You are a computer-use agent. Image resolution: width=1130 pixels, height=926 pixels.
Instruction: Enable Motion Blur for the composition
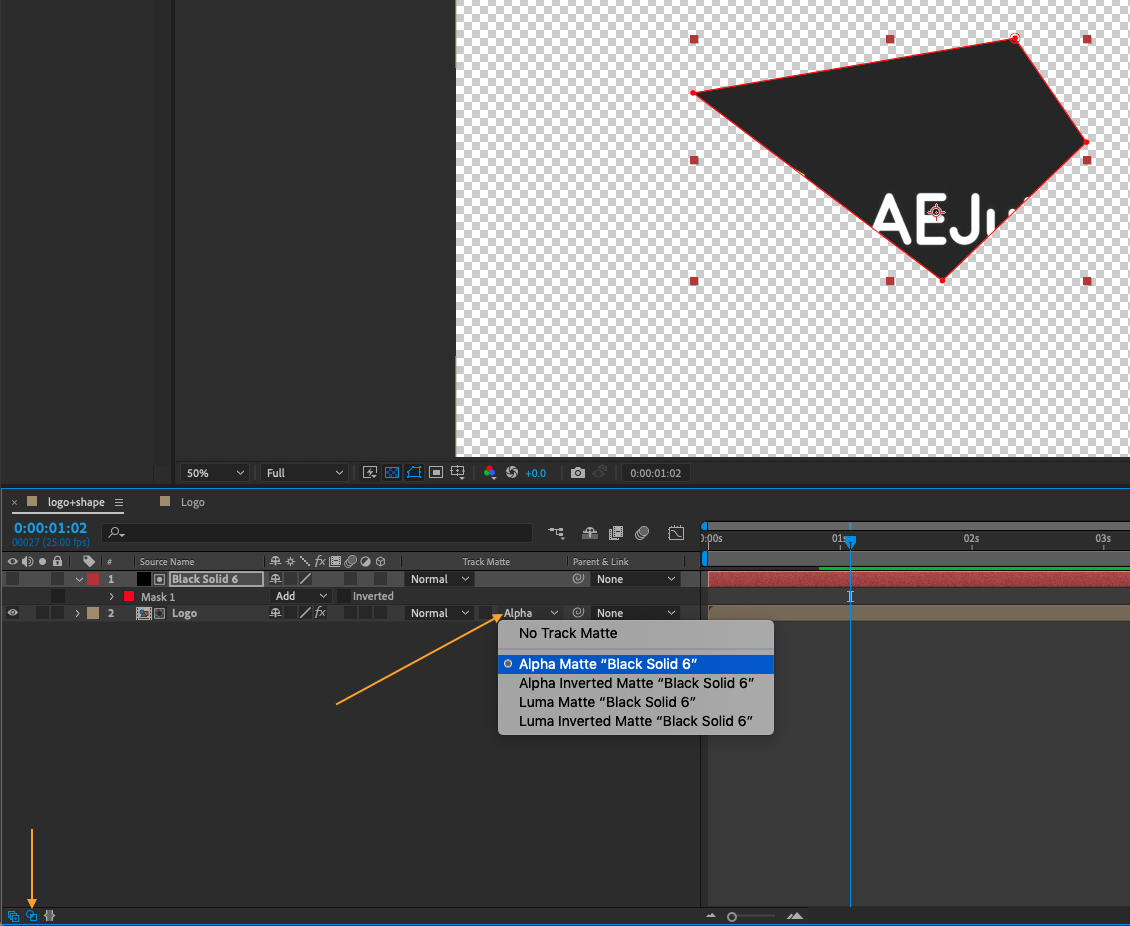(642, 533)
